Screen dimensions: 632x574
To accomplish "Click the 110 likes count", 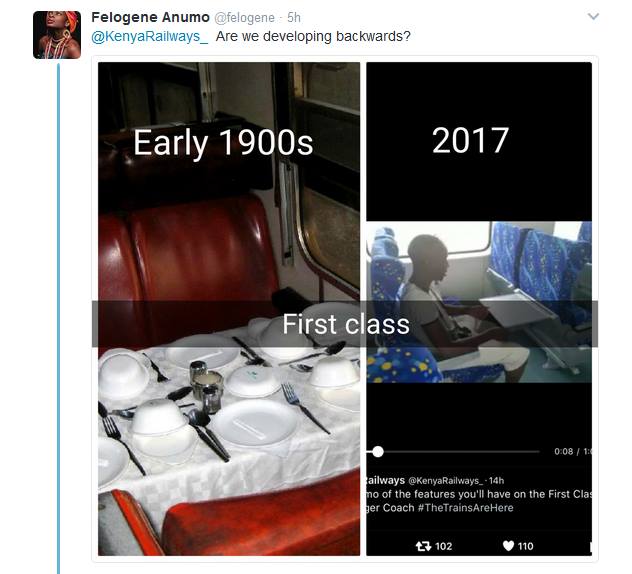I will click(526, 546).
